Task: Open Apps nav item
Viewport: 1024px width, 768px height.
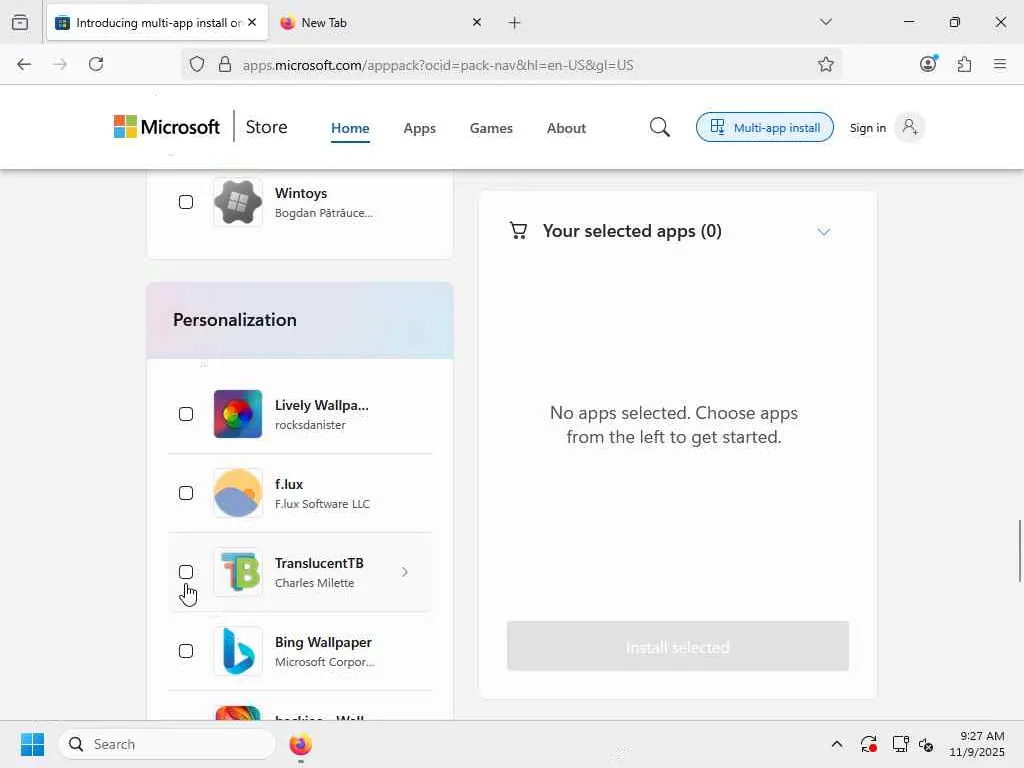Action: pos(419,128)
